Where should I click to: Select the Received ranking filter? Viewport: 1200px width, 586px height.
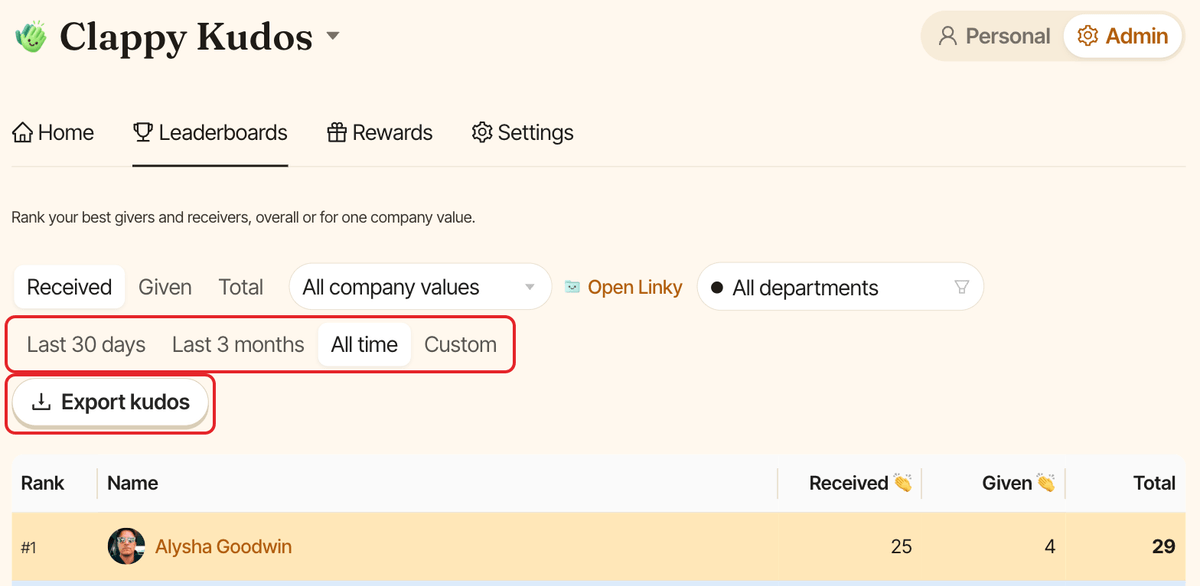(69, 287)
